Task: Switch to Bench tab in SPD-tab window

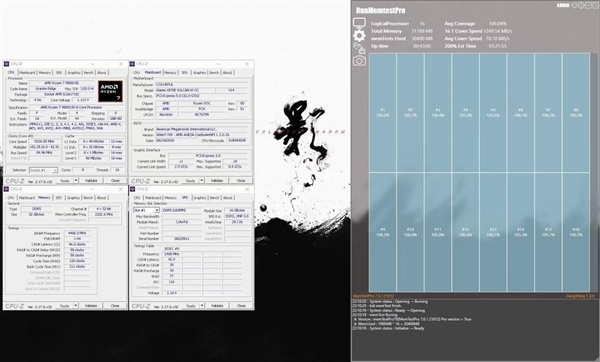Action: (214, 197)
